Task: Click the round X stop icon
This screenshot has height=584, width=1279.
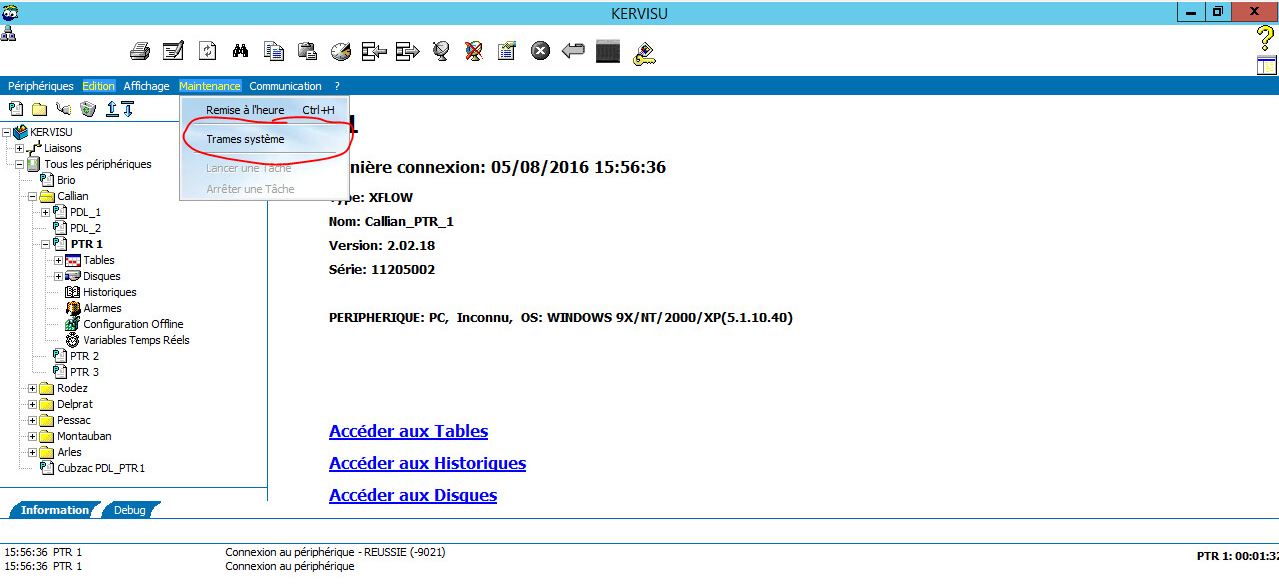Action: click(540, 51)
